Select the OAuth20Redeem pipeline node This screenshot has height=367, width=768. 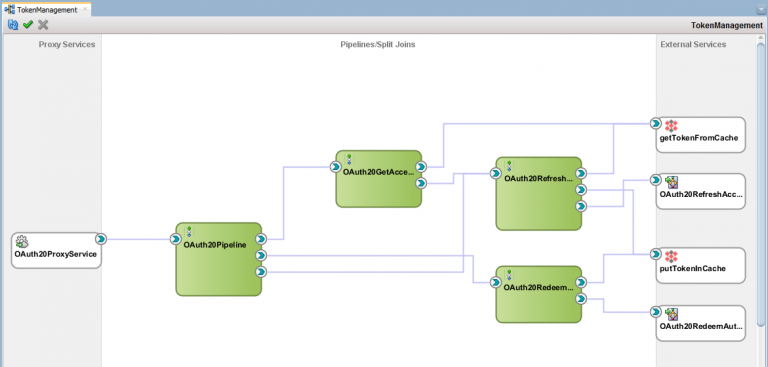[x=539, y=294]
